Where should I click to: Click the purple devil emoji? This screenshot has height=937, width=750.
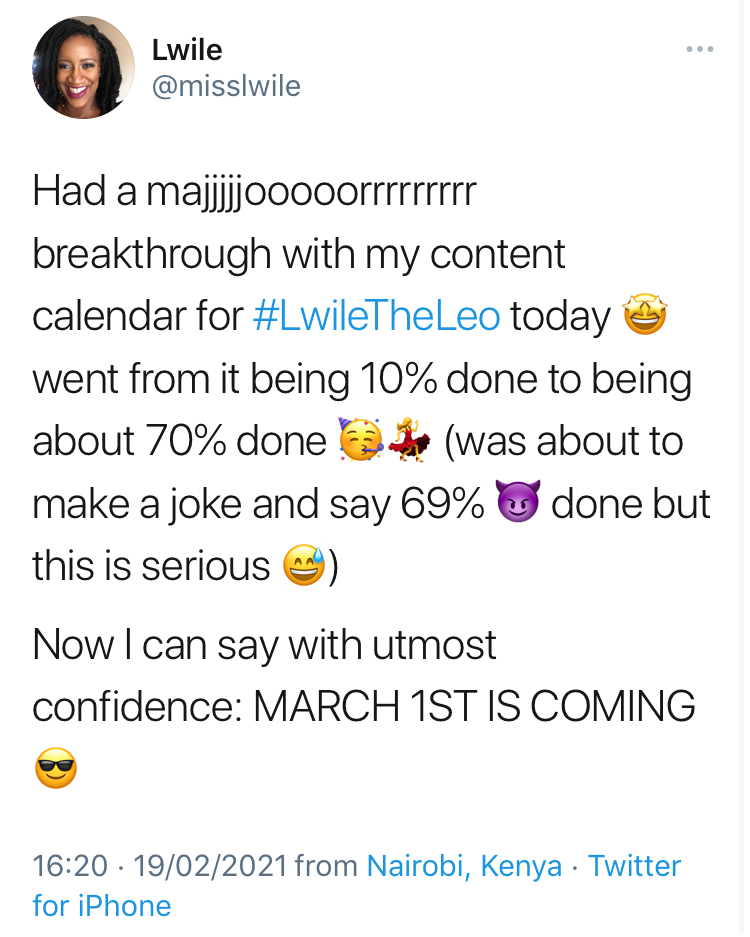click(518, 505)
